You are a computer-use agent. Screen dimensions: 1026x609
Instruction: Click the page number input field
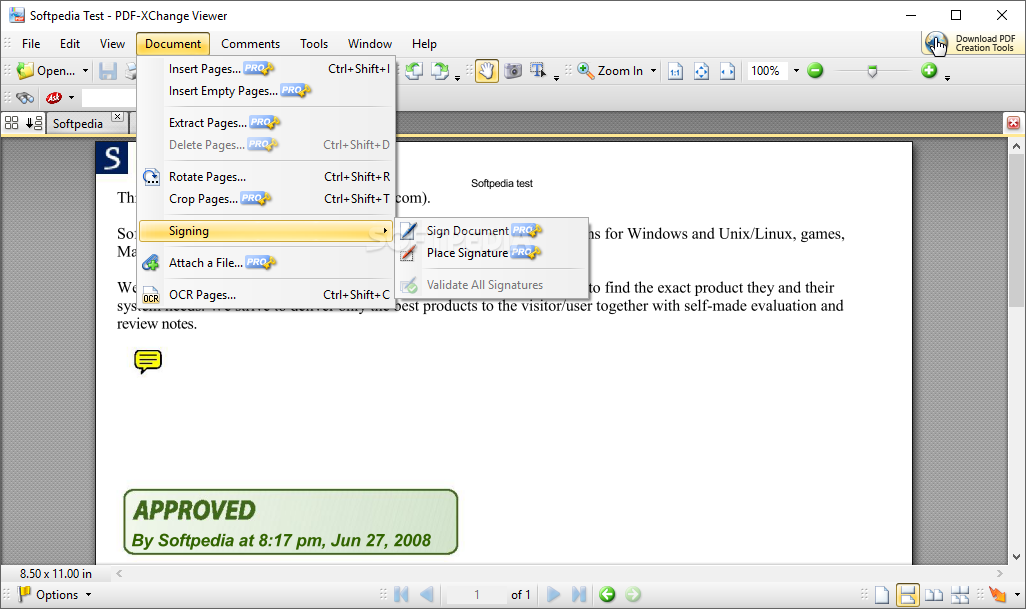pos(477,595)
